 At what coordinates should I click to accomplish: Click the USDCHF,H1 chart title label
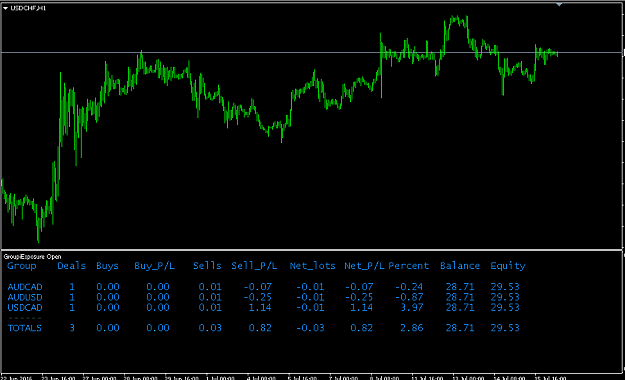28,8
